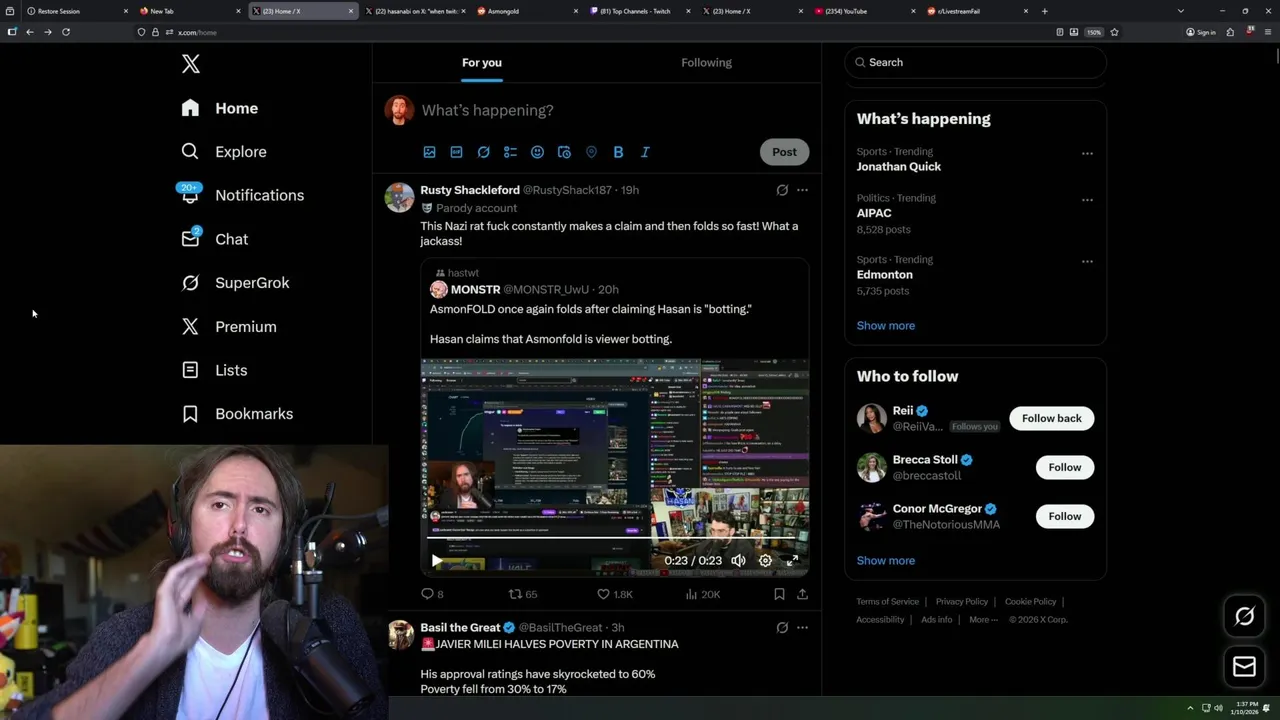This screenshot has width=1280, height=720.
Task: Open Explore from the sidebar
Action: point(224,152)
